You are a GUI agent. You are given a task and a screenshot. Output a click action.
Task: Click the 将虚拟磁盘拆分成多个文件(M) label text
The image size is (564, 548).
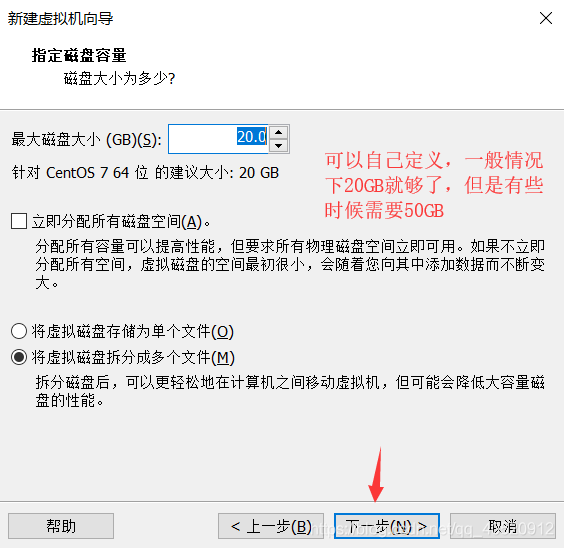[x=133, y=358]
